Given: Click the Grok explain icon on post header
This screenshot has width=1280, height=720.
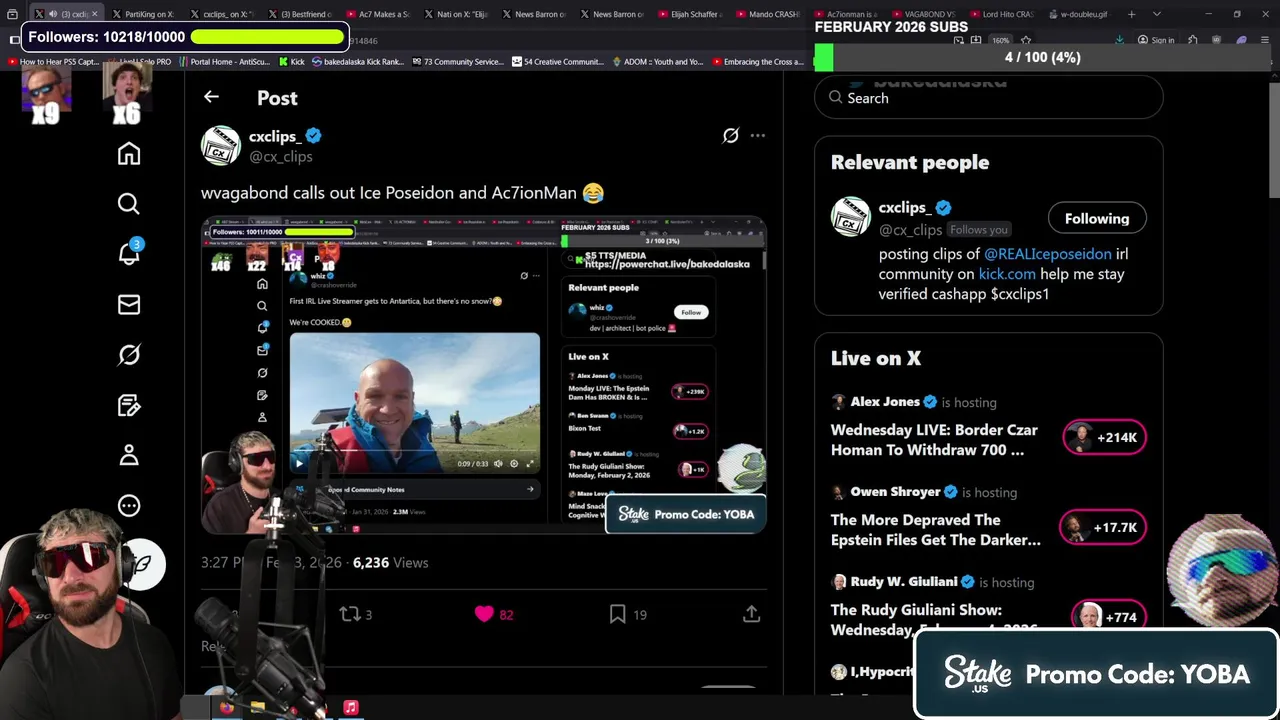Looking at the screenshot, I should coord(731,135).
